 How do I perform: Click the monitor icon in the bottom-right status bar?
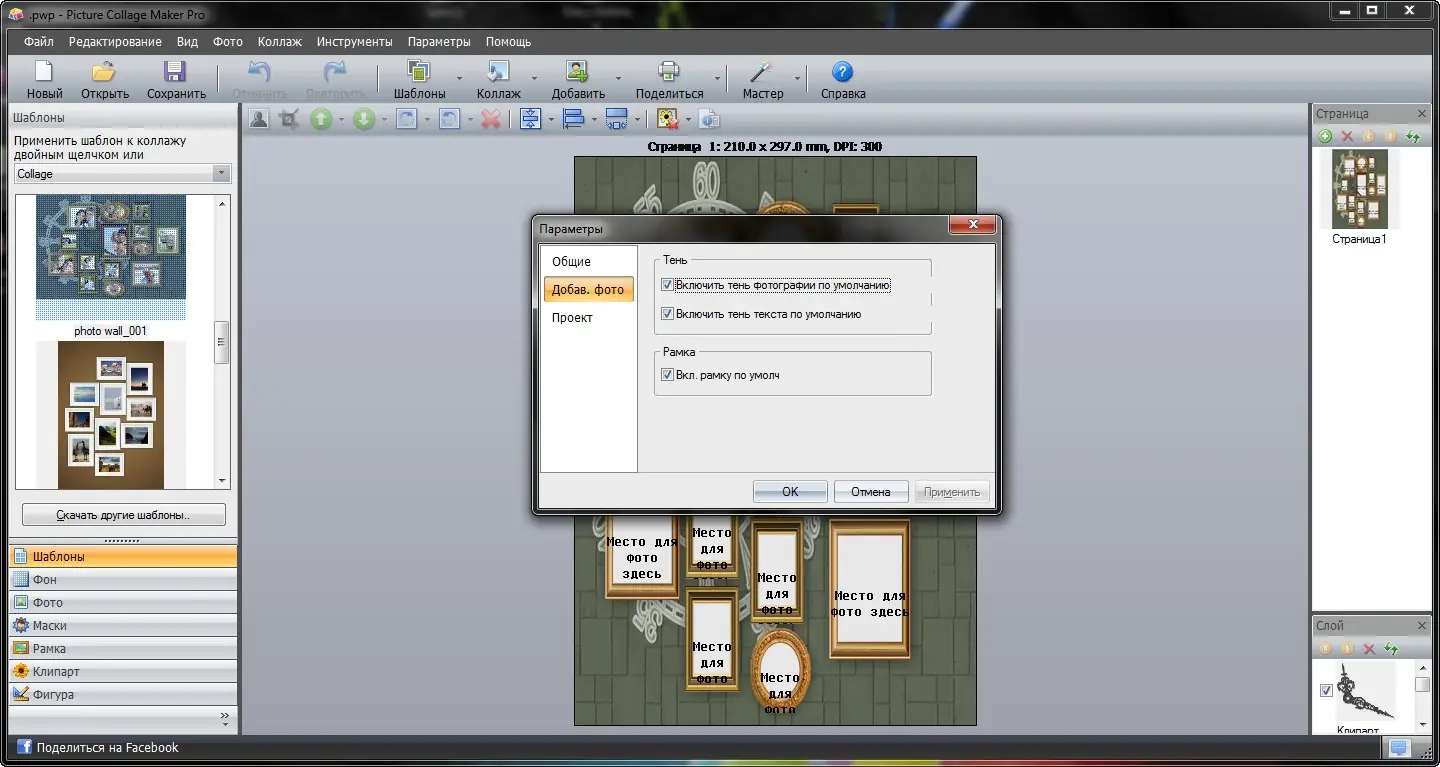pyautogui.click(x=1398, y=748)
